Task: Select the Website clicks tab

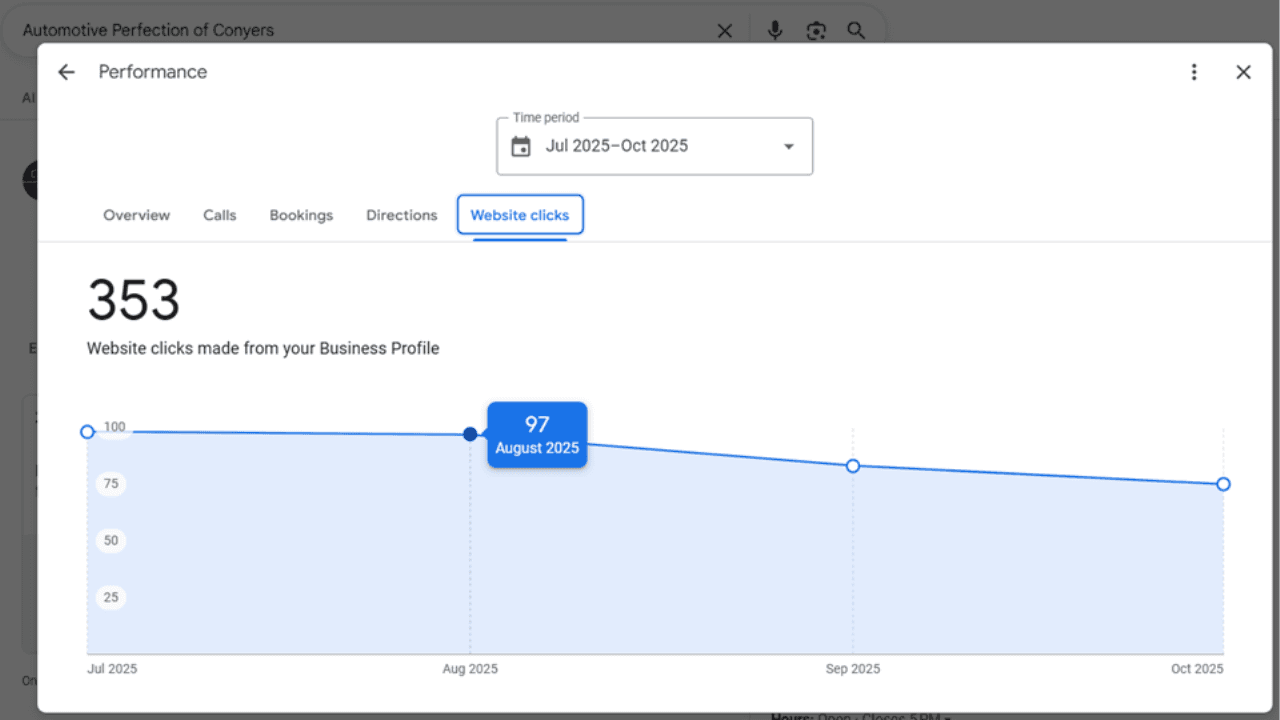Action: tap(520, 215)
